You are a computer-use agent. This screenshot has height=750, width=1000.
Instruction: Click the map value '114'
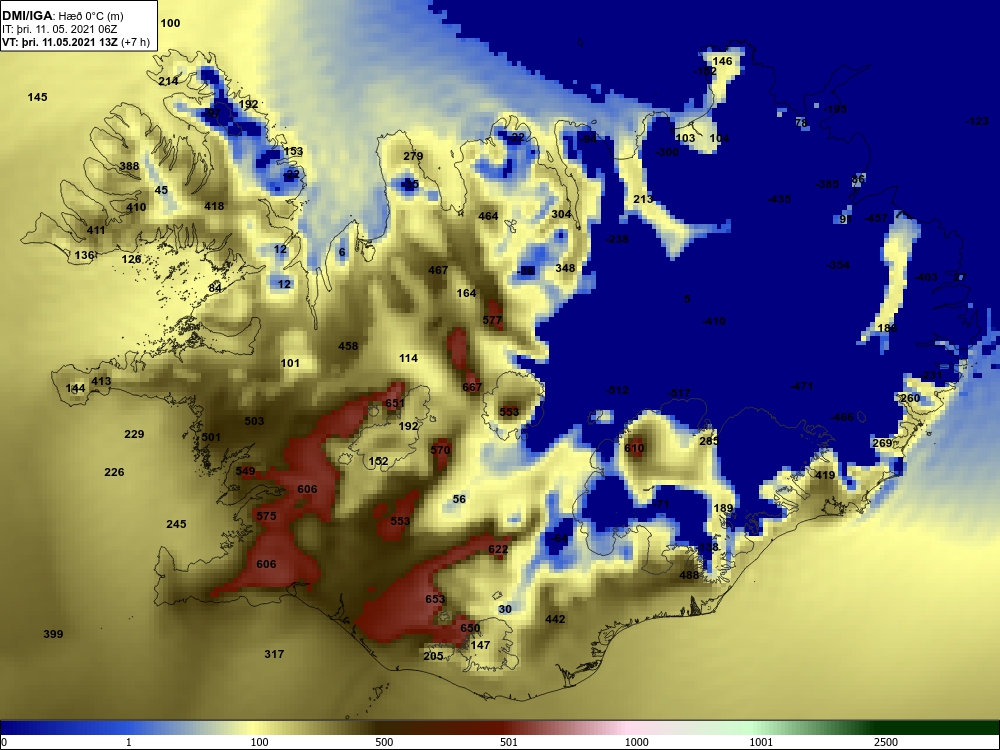click(409, 358)
